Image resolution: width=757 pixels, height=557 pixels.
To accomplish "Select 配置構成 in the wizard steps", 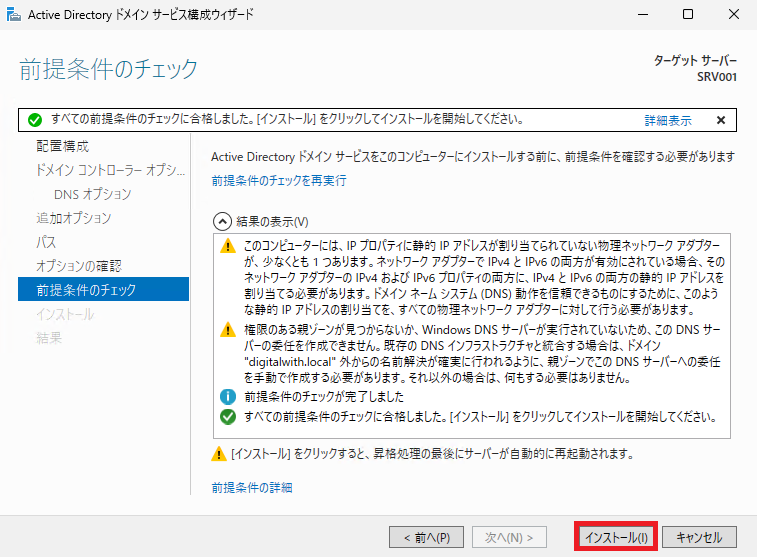I will click(x=63, y=146).
